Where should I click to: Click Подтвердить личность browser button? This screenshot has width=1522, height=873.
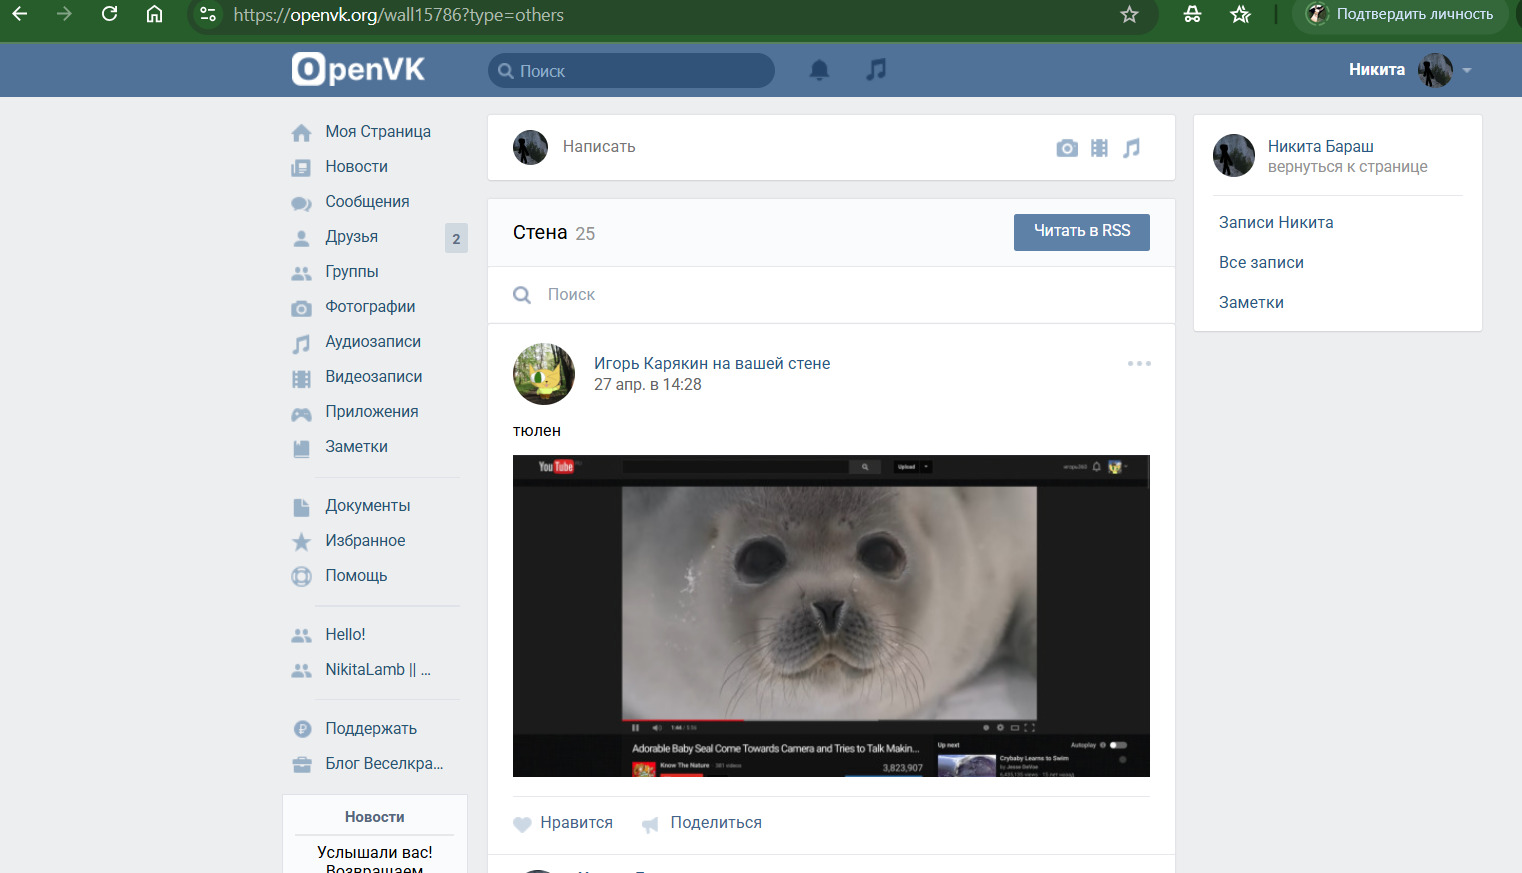1400,14
